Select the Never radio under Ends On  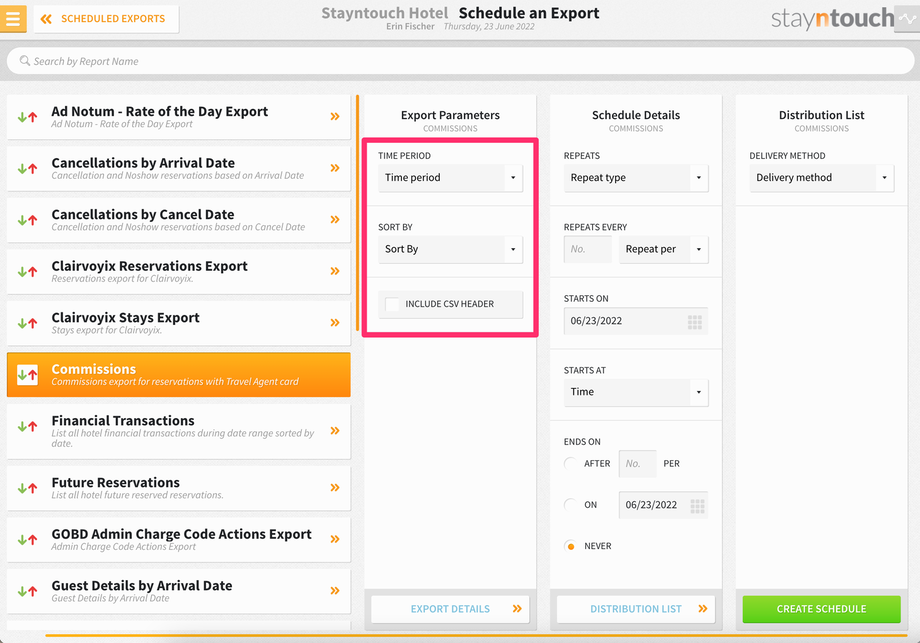[570, 546]
